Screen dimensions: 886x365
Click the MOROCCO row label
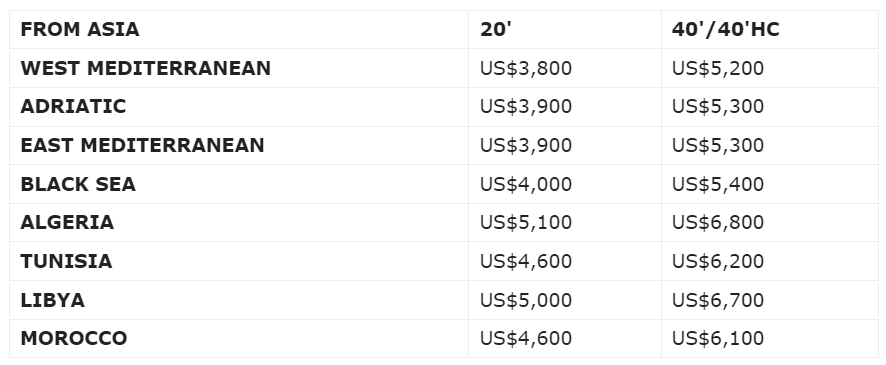click(x=74, y=338)
